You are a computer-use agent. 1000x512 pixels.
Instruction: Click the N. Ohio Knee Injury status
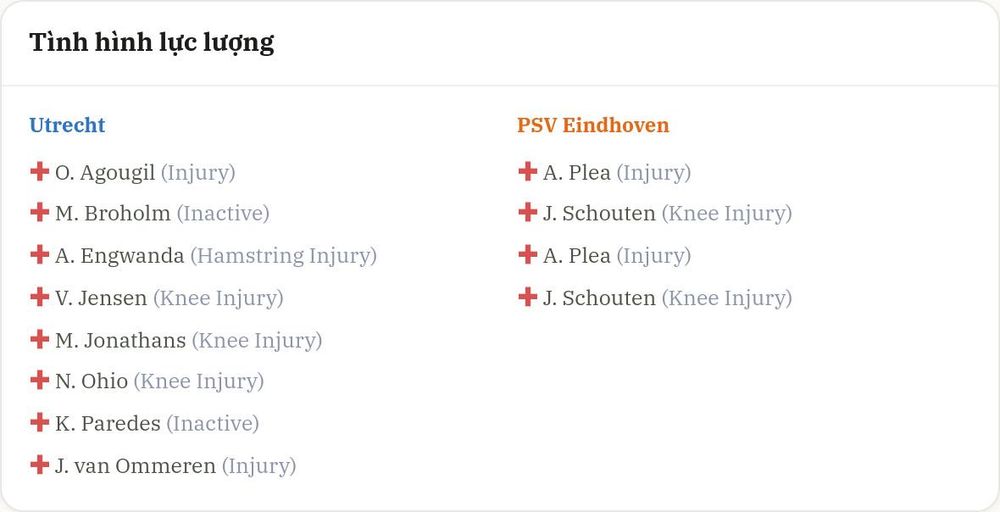pos(198,382)
